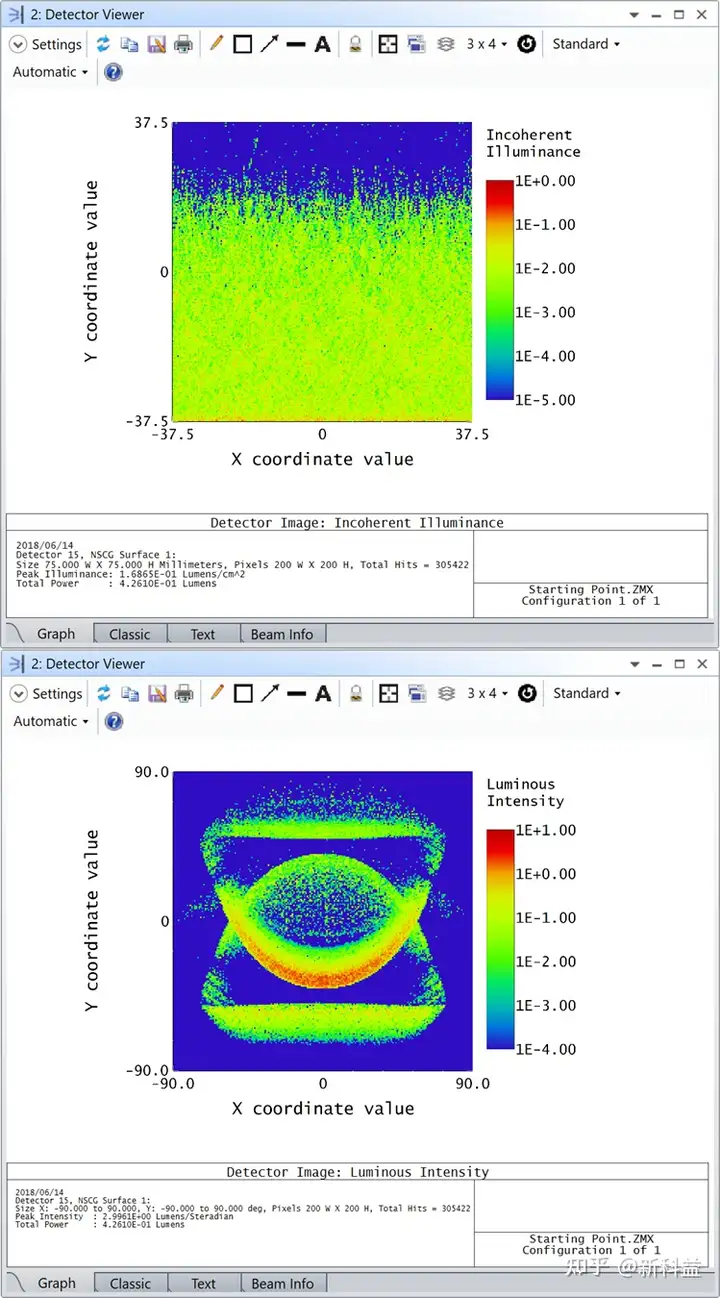Click the window overlay icon in Luminous Intensity viewer

416,693
